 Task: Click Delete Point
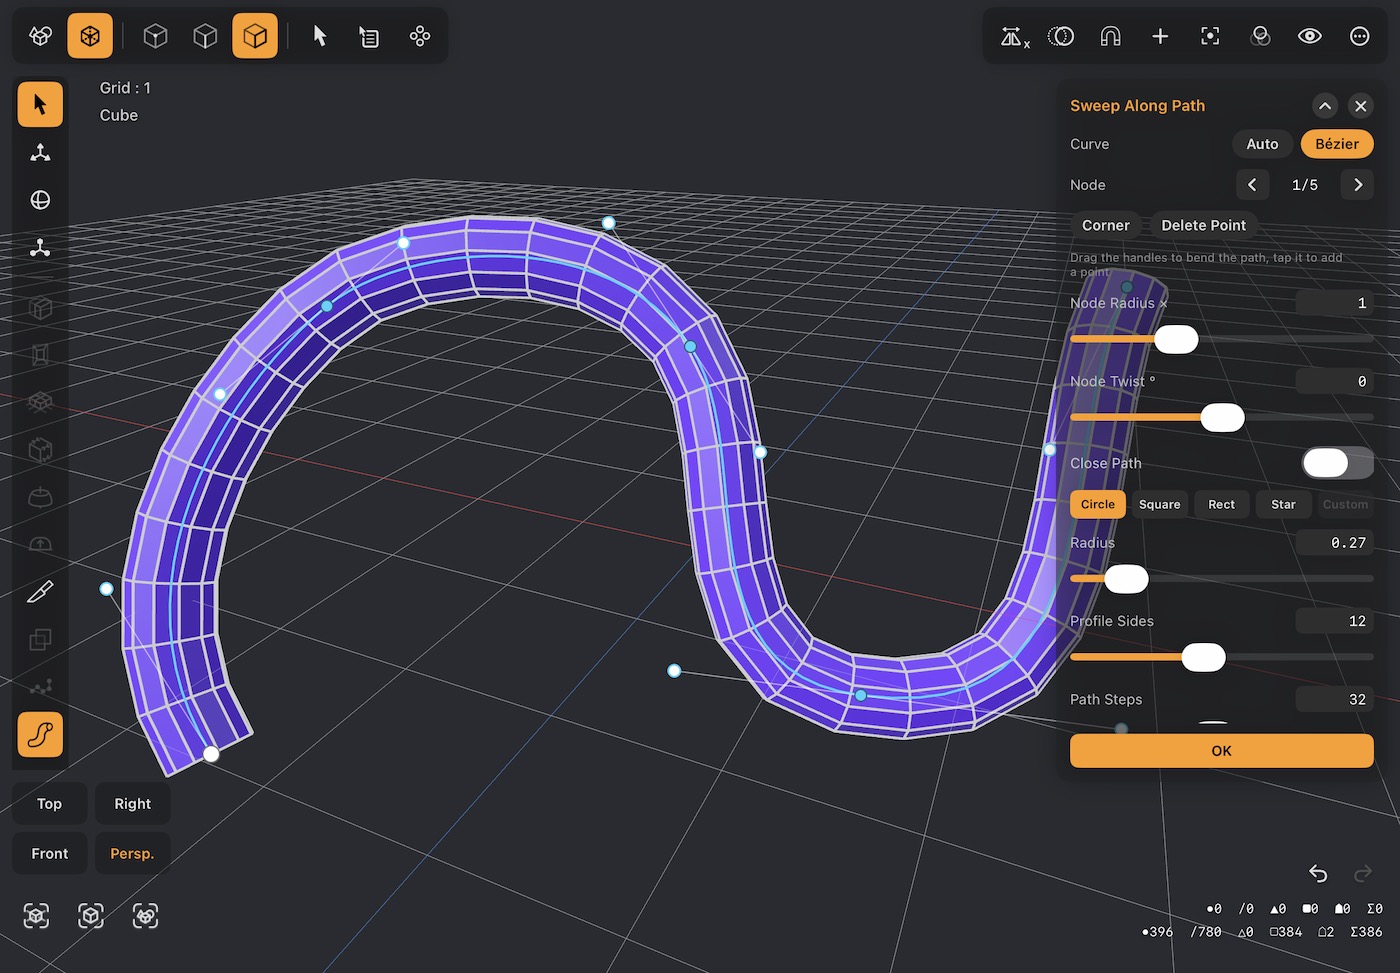pos(1204,226)
